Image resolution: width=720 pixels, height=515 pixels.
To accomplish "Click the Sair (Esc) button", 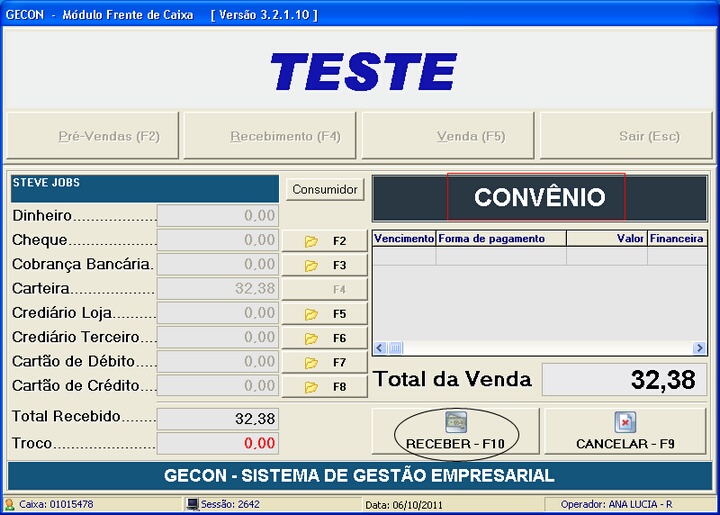I will point(626,136).
